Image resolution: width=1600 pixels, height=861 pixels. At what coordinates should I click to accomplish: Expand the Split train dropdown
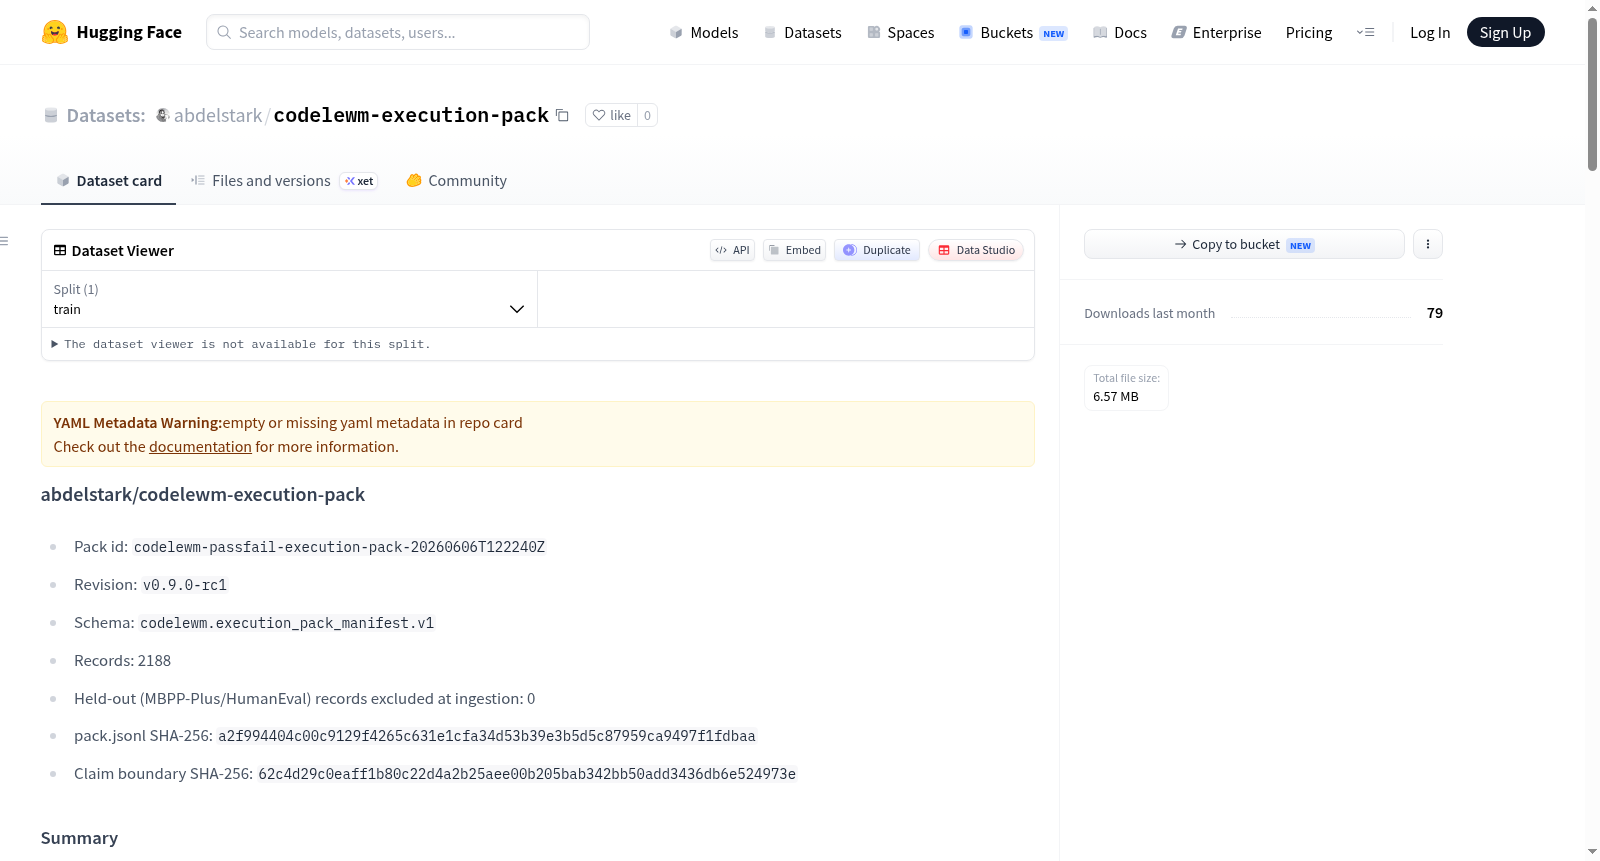[289, 299]
